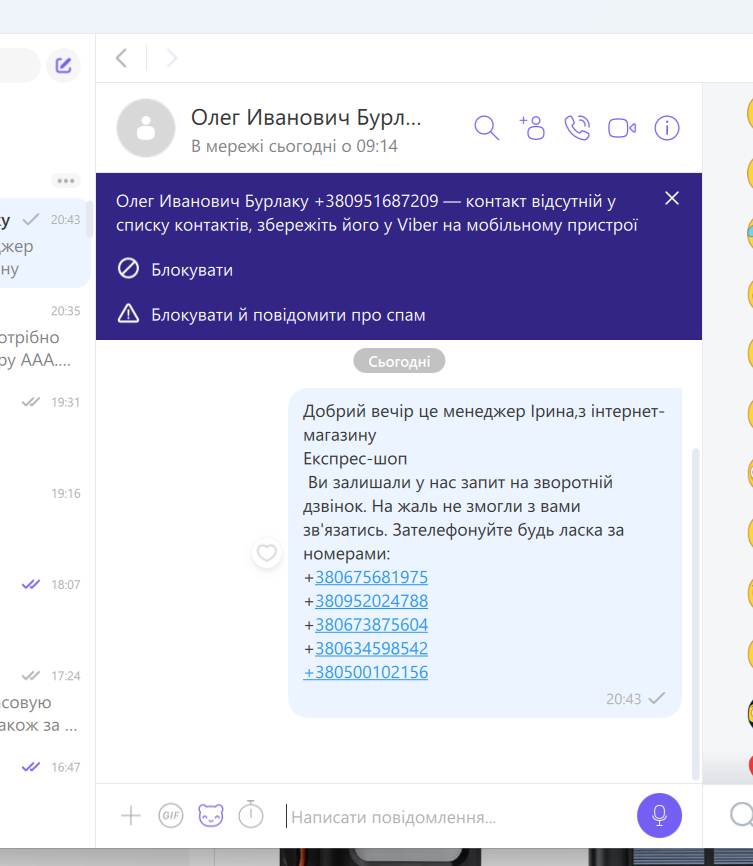
Task: Select the chat from 19:16
Action: click(45, 518)
